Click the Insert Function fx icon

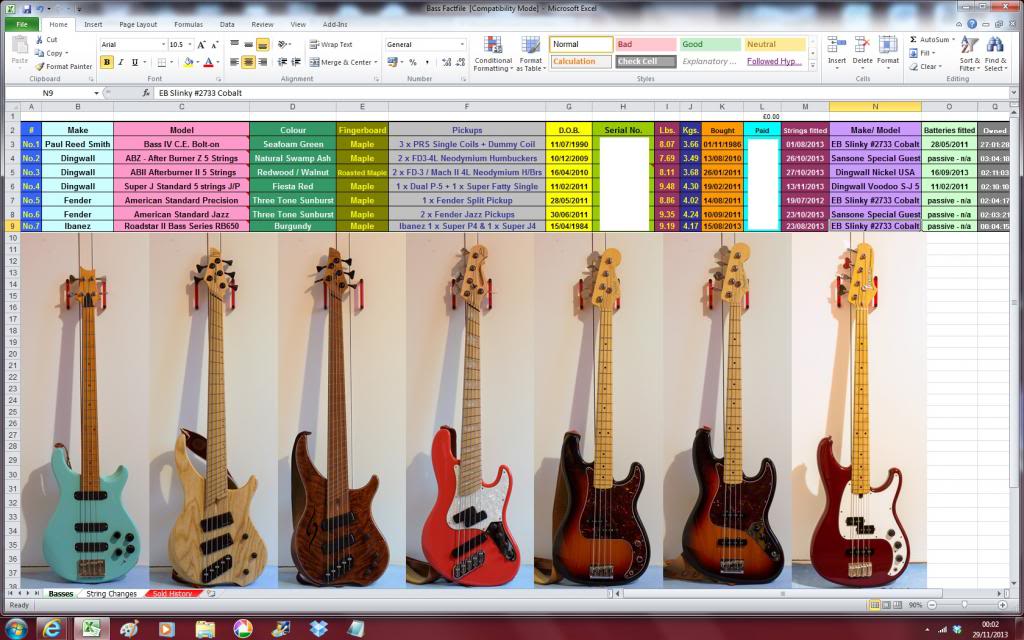[146, 93]
